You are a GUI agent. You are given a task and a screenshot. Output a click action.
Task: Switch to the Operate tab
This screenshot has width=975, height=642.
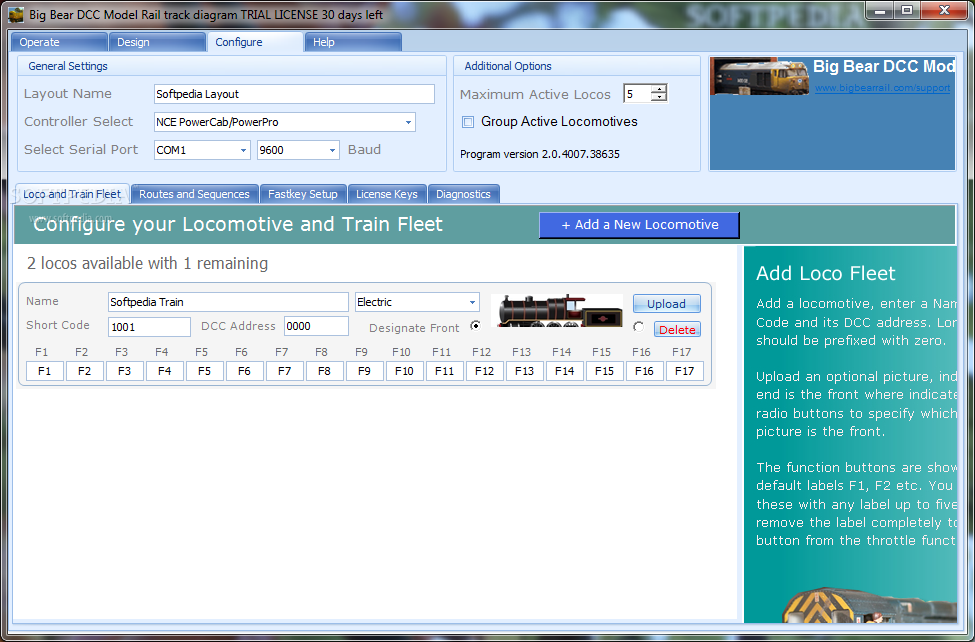59,42
